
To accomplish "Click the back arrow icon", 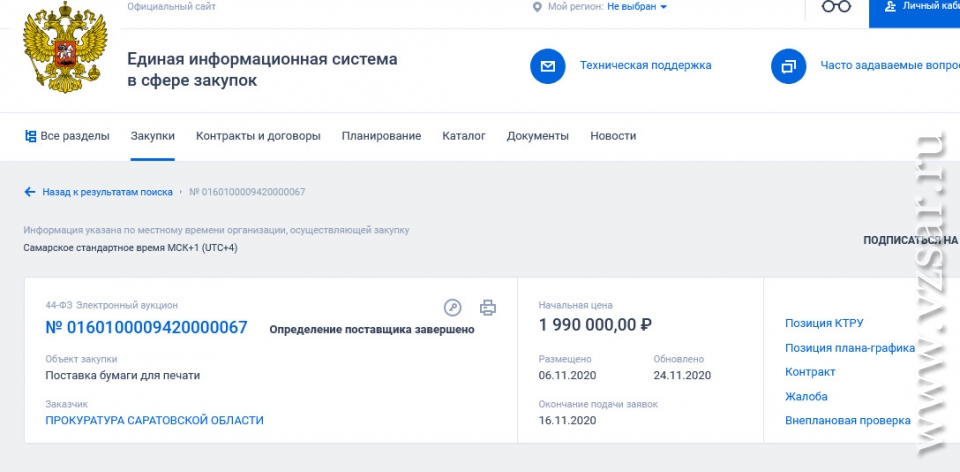I will (30, 192).
